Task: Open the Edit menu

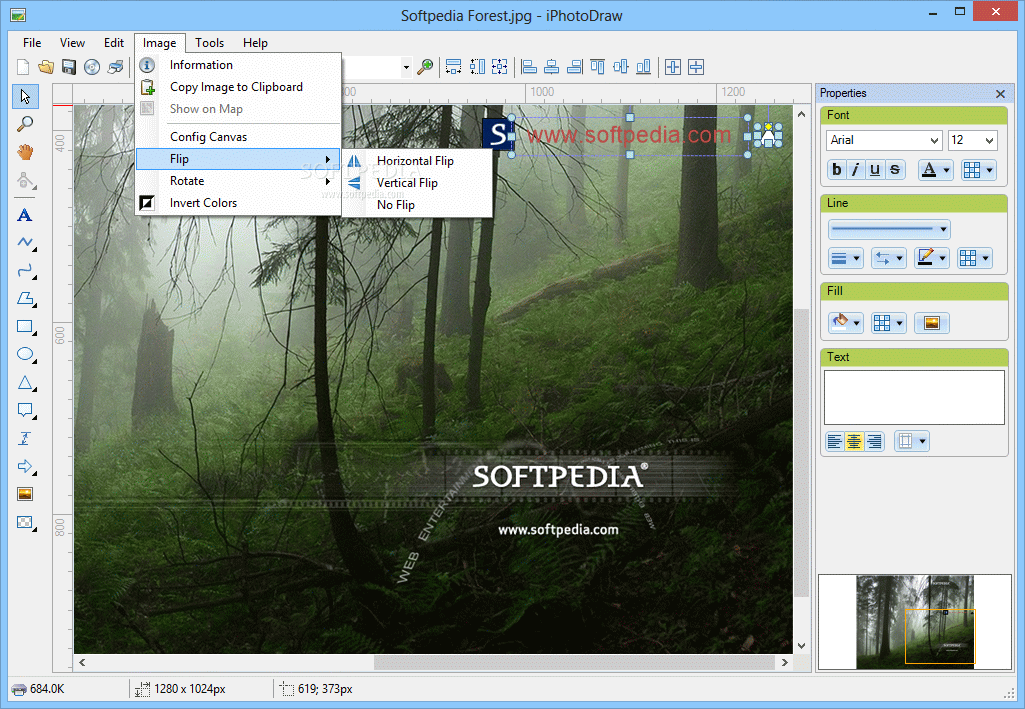Action: (x=114, y=42)
